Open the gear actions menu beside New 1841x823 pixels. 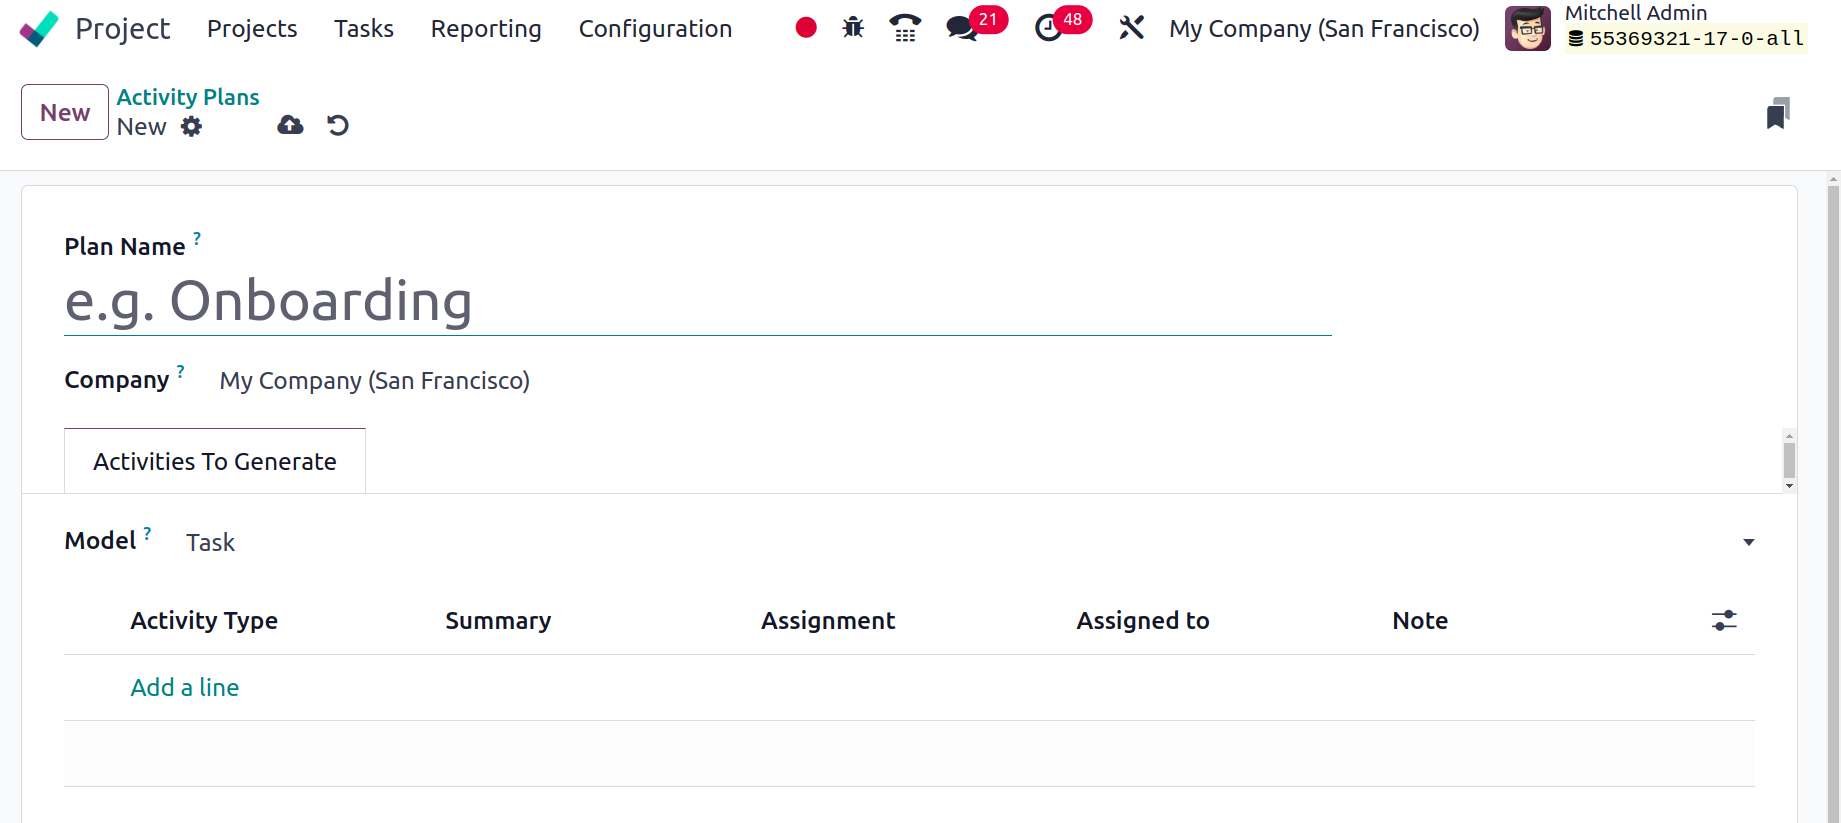coord(191,126)
